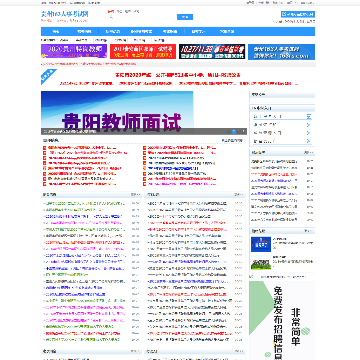Screen dimensions: 360x360
Task: Click the magenta headline ending the right news column
Action: tap(182, 184)
